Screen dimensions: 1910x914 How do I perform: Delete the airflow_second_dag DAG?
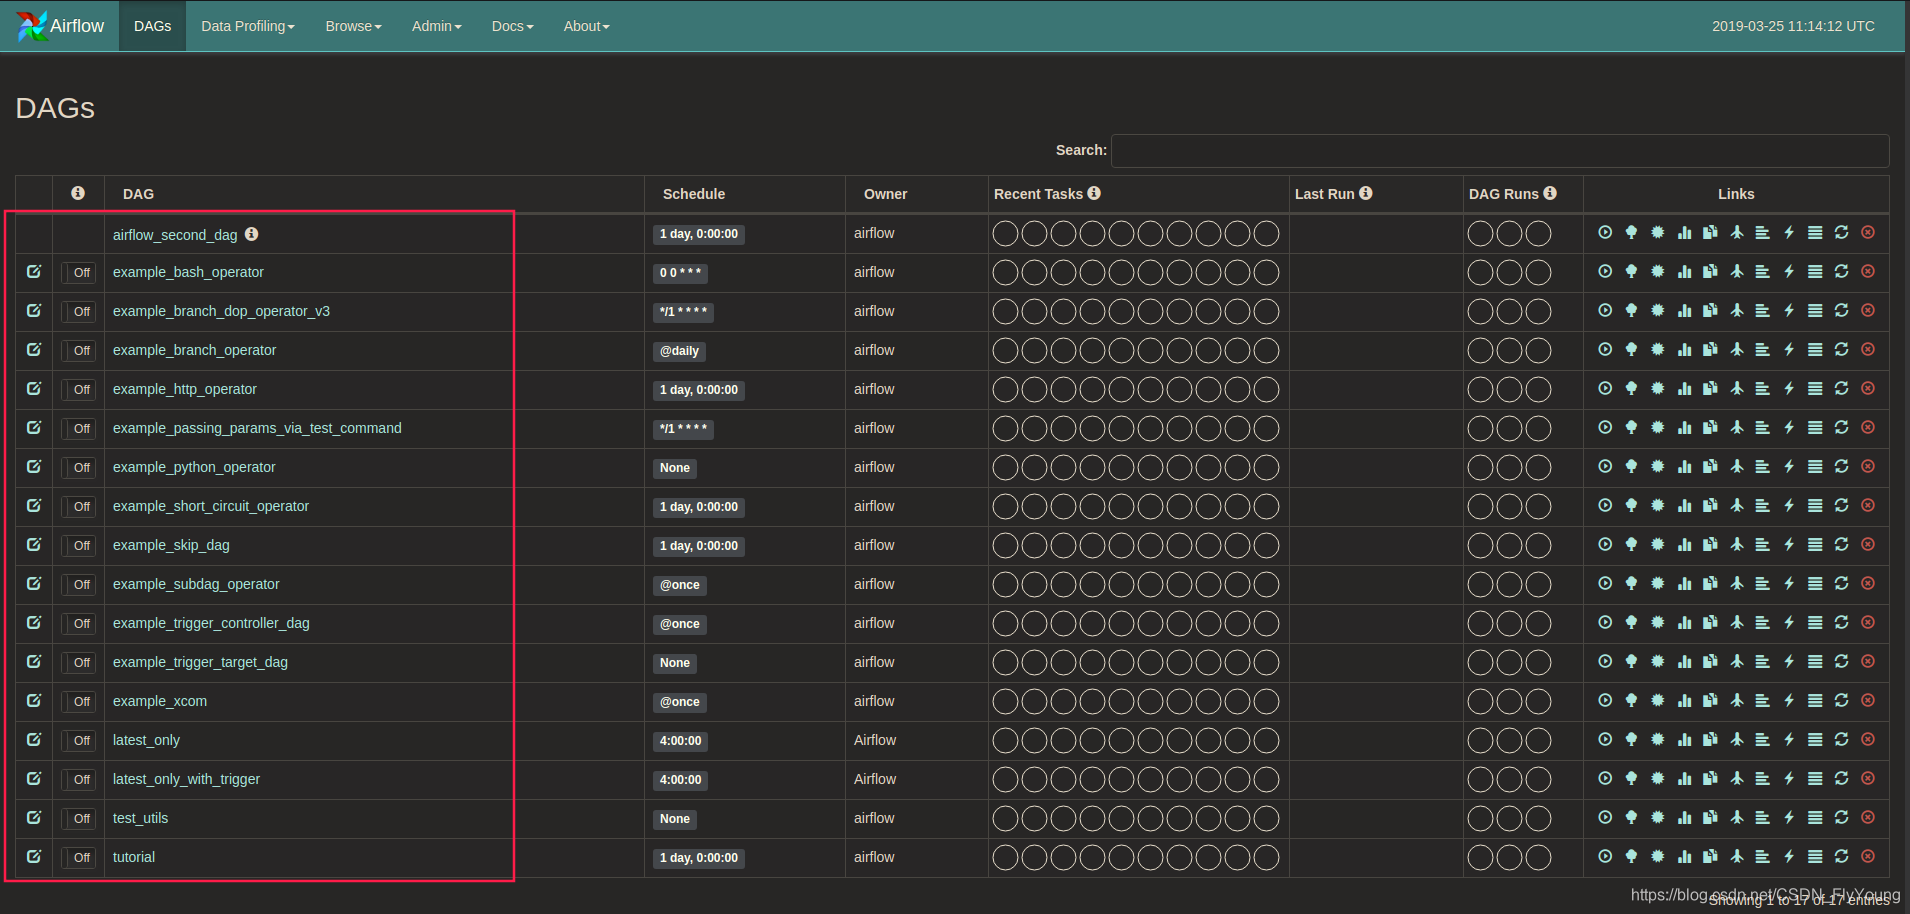pos(1867,233)
